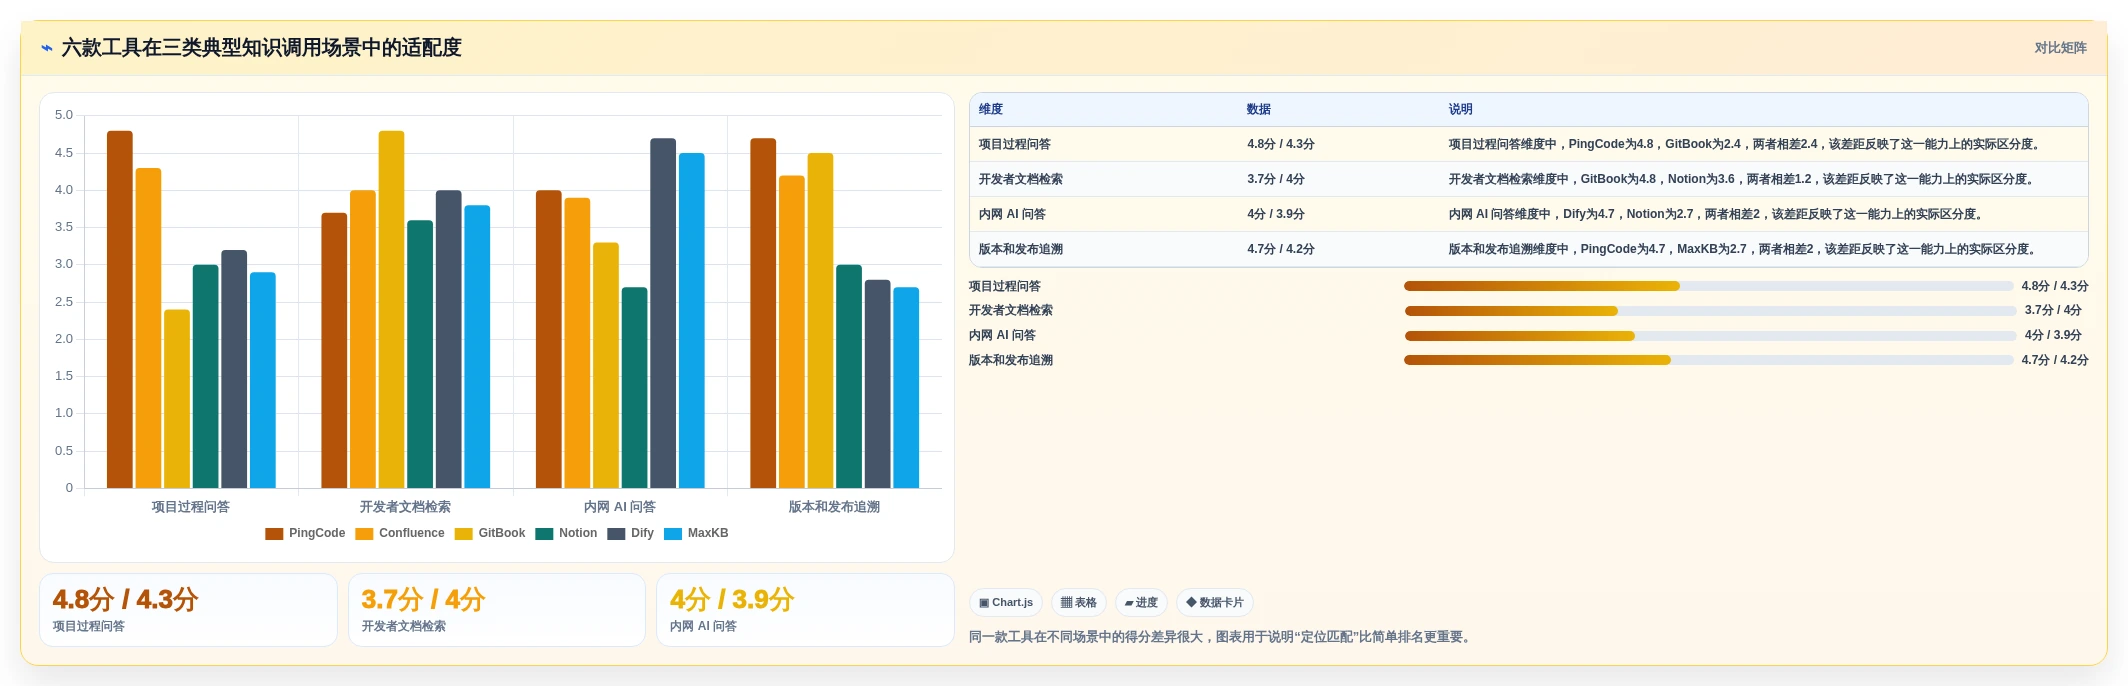Click the Notion bar in 内网 AI 问答 group

click(634, 388)
